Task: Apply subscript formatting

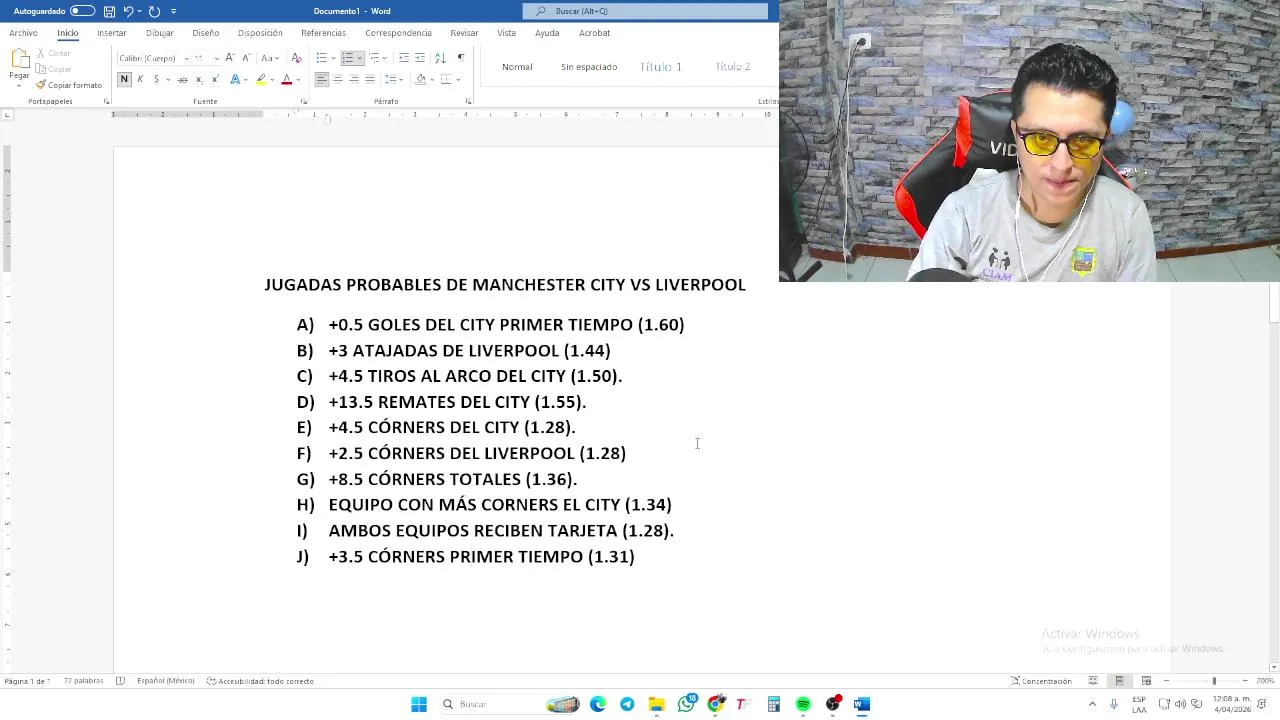Action: pyautogui.click(x=199, y=79)
